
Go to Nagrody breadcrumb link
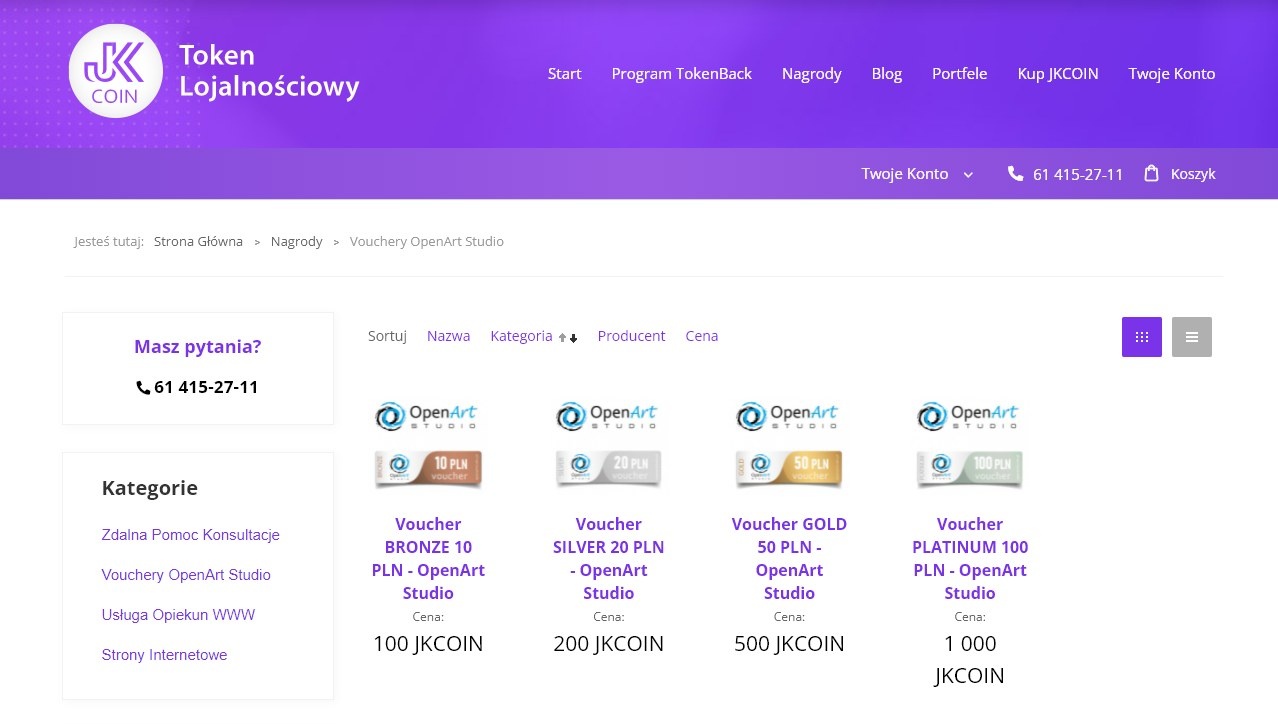pos(297,242)
